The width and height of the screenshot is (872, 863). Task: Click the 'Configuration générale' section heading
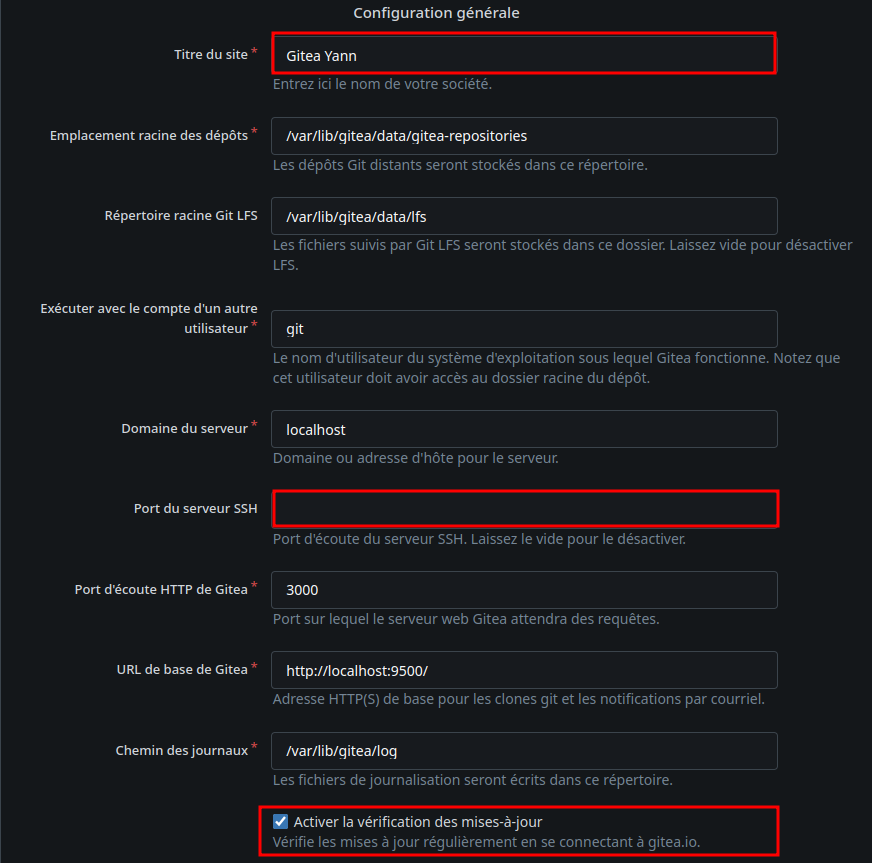pyautogui.click(x=436, y=13)
